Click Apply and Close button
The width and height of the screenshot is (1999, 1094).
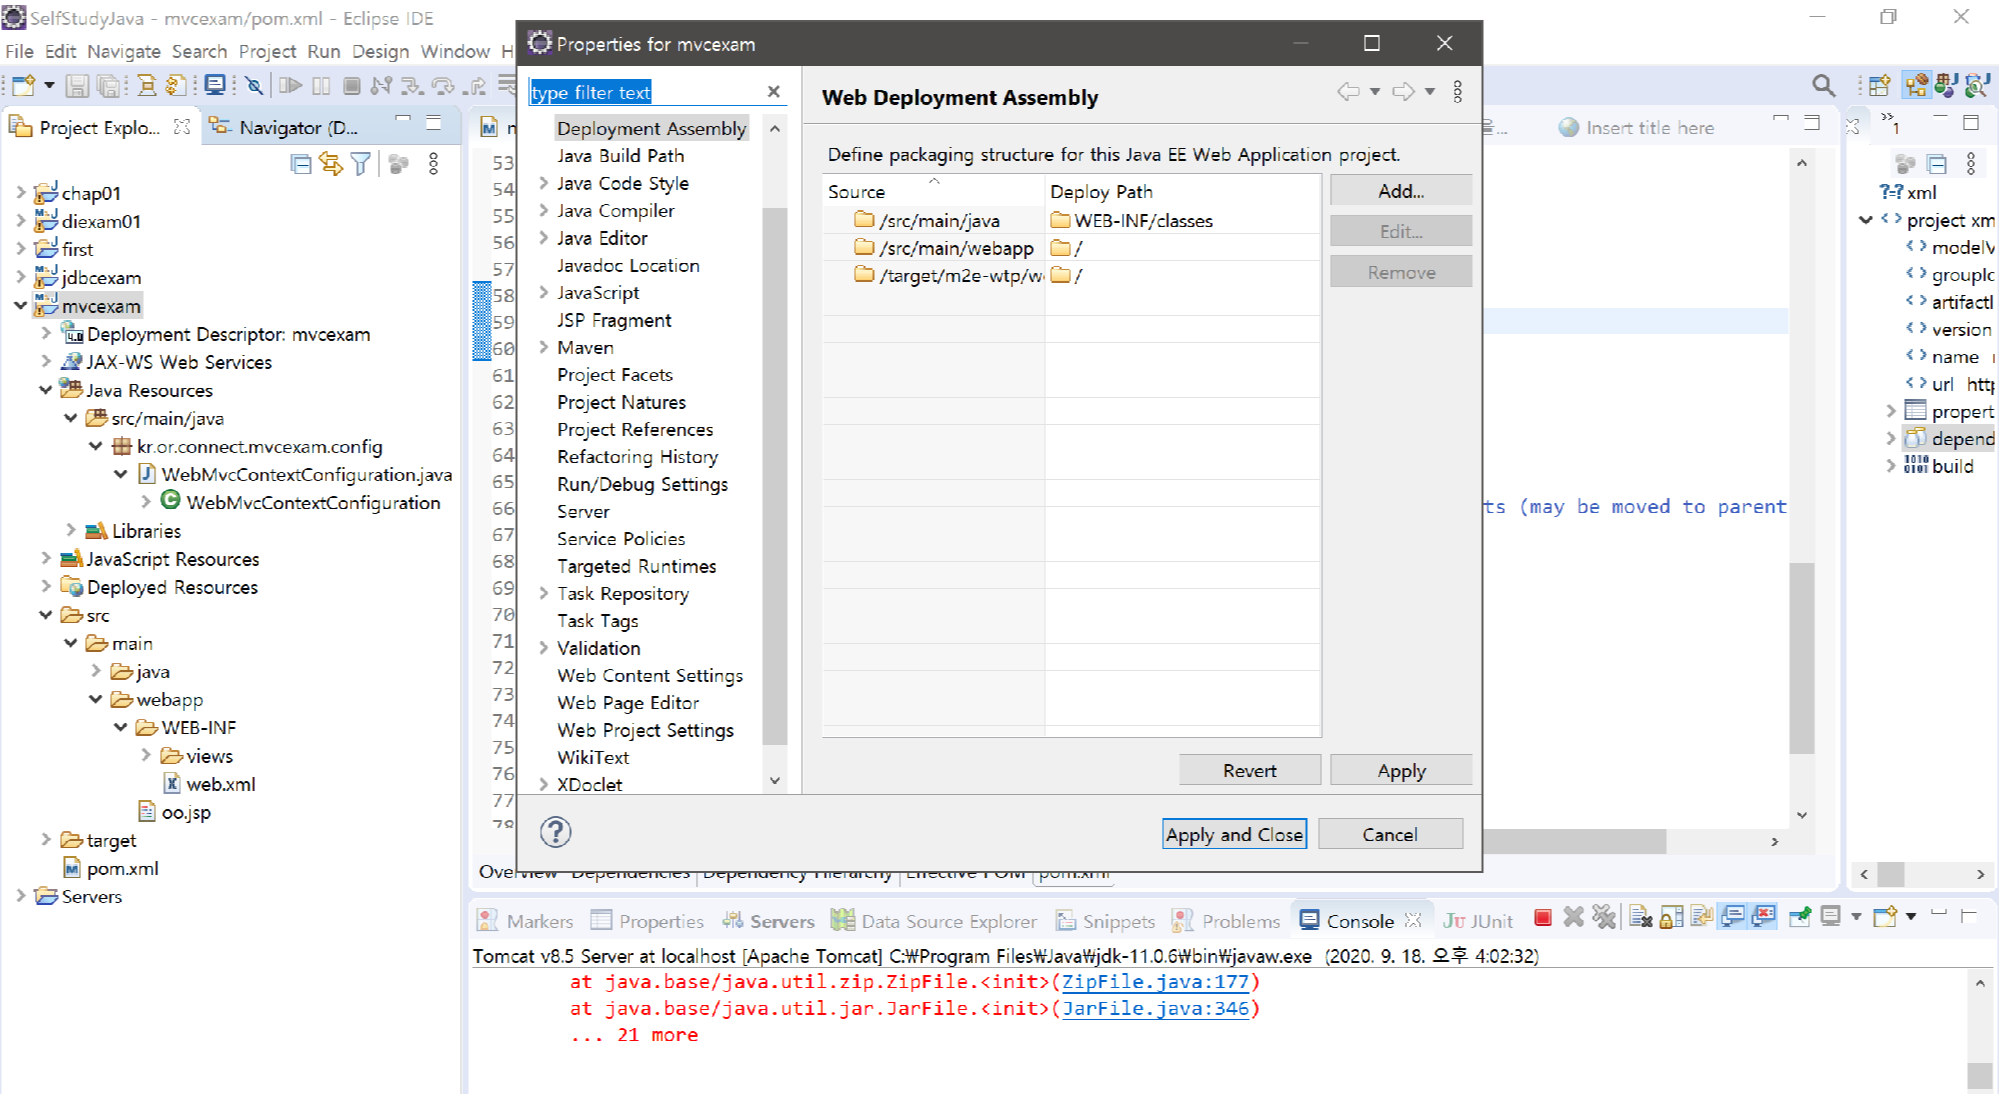coord(1234,834)
